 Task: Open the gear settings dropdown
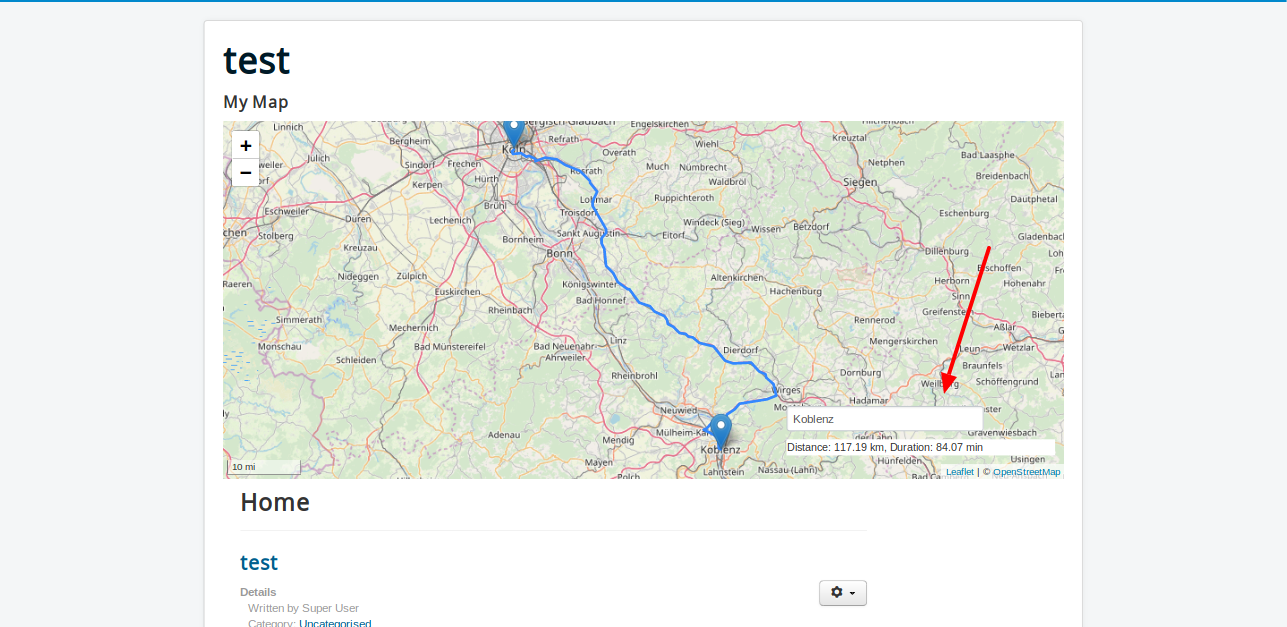pos(843,593)
